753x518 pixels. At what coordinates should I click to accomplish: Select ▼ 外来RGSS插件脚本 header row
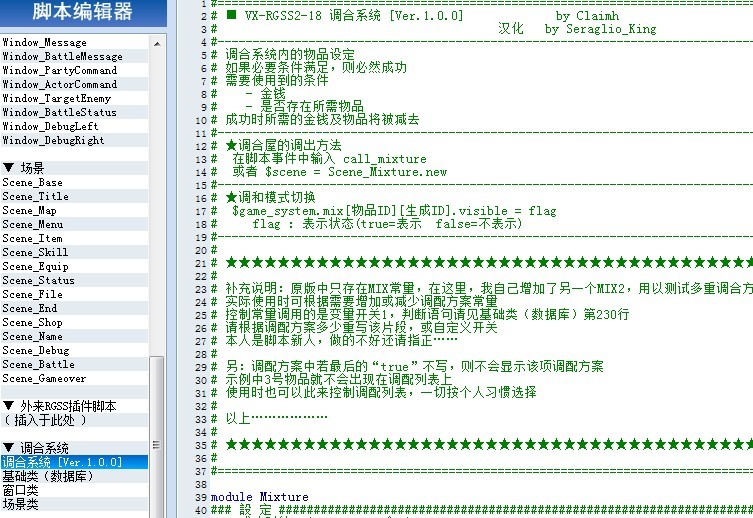click(x=74, y=406)
